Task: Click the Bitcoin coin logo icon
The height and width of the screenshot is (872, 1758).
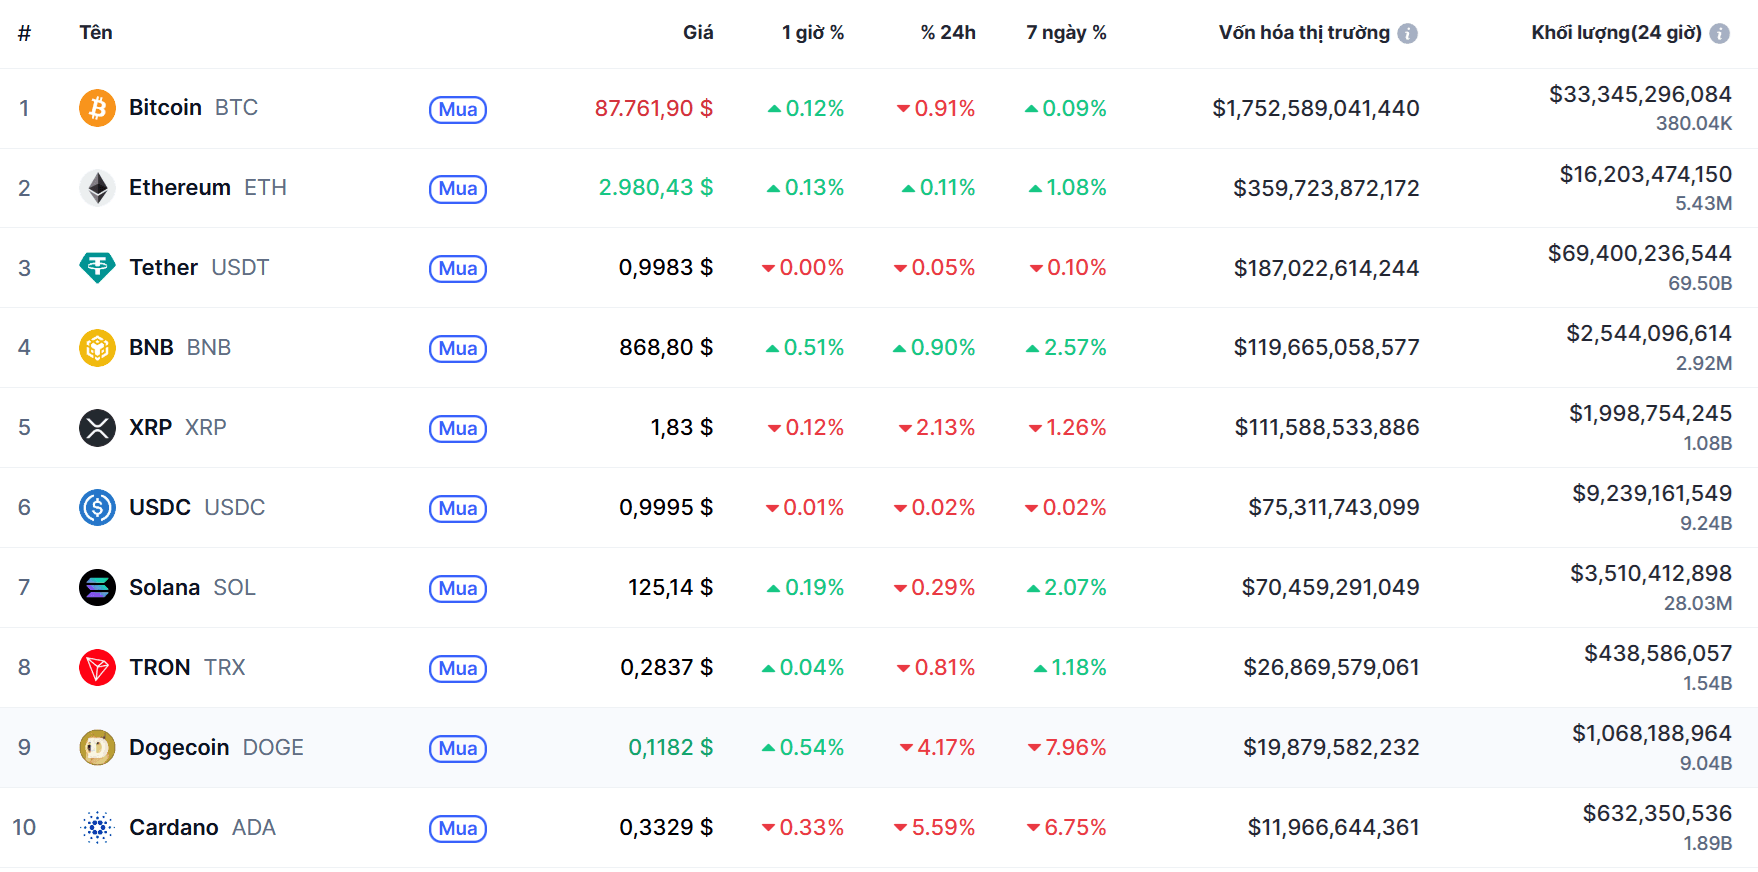Action: (x=97, y=108)
